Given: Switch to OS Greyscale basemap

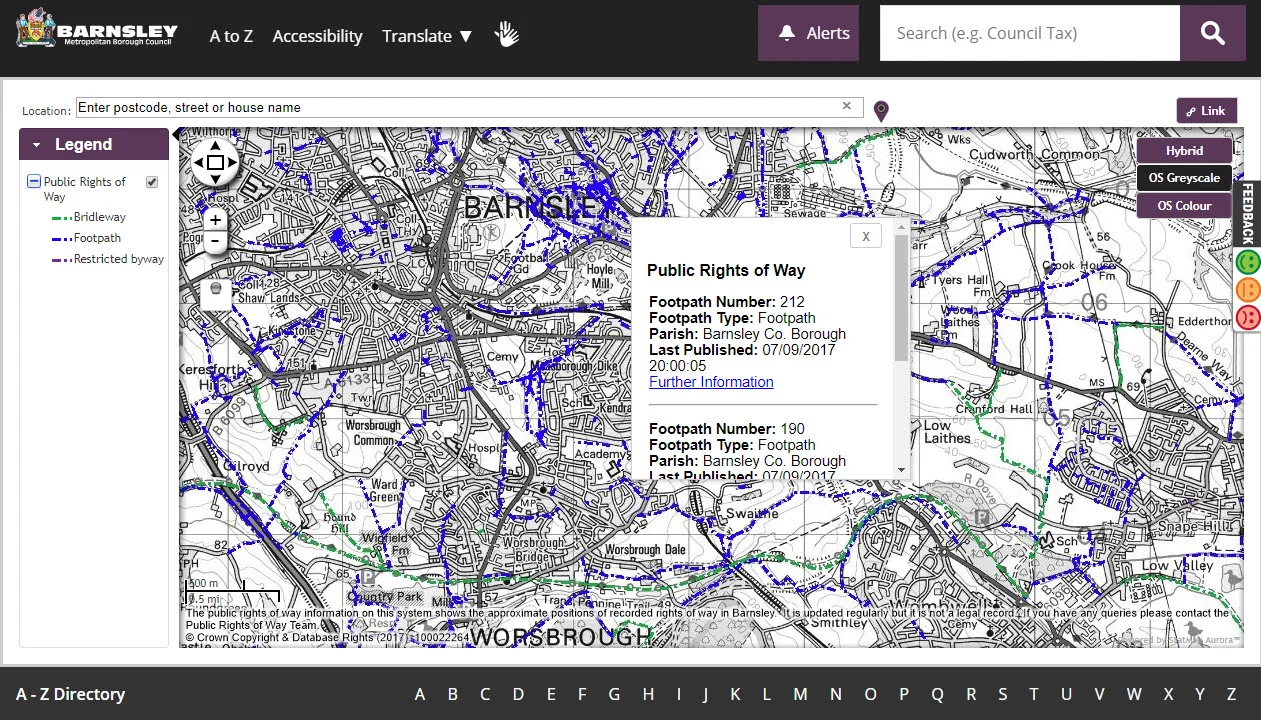Looking at the screenshot, I should tap(1184, 178).
